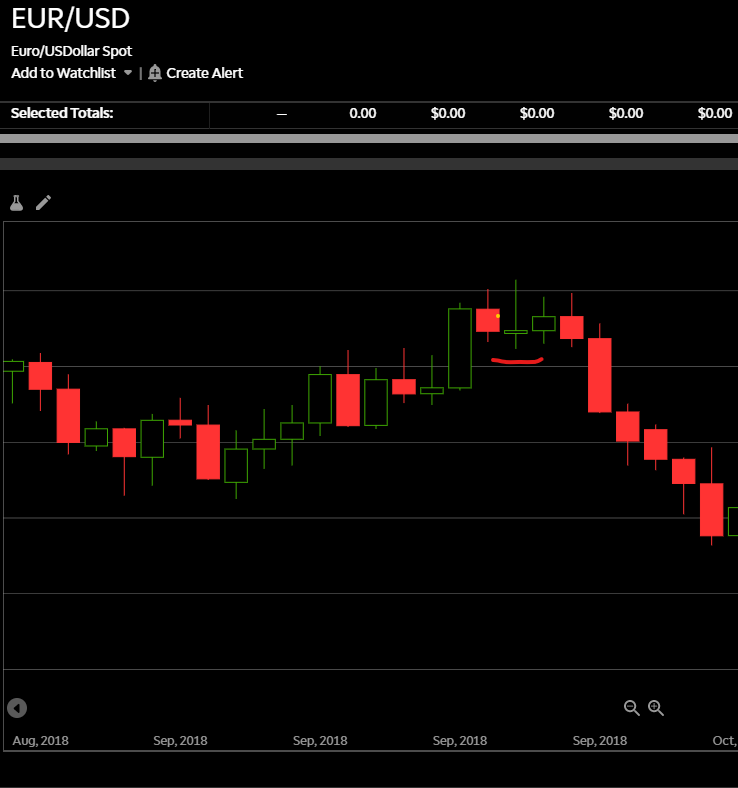Screen dimensions: 738x788
Task: Click the Euro/USDollar Spot description
Action: [x=71, y=51]
